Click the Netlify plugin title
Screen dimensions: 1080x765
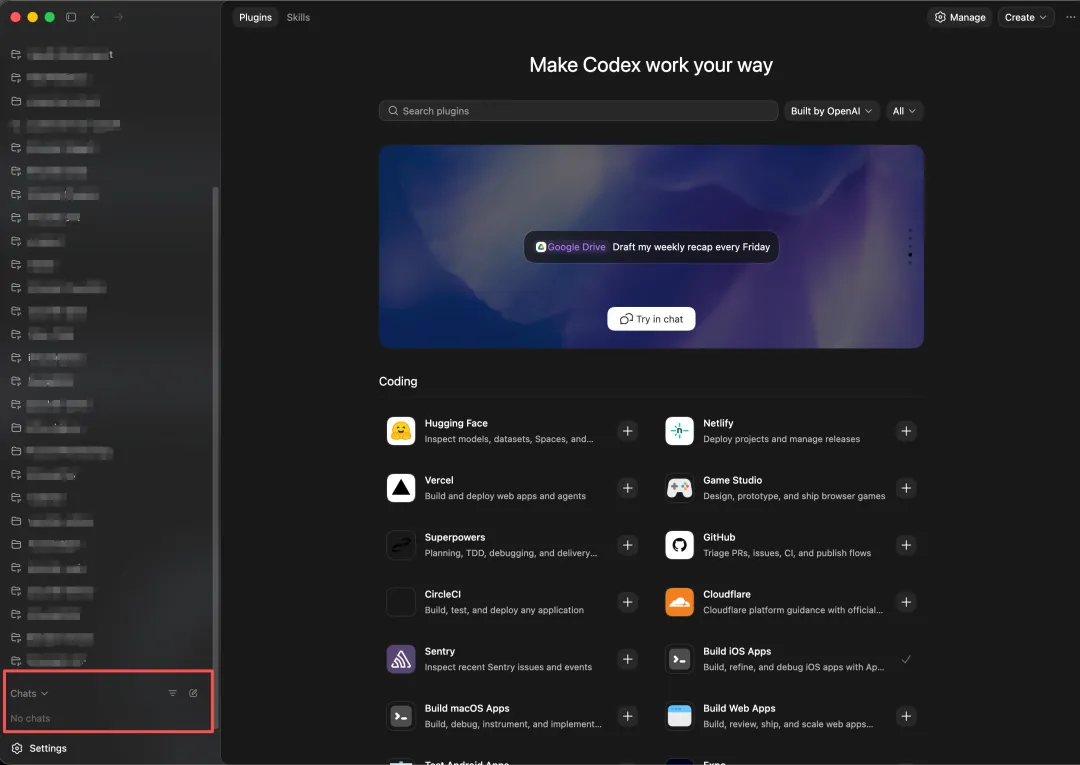pos(718,423)
